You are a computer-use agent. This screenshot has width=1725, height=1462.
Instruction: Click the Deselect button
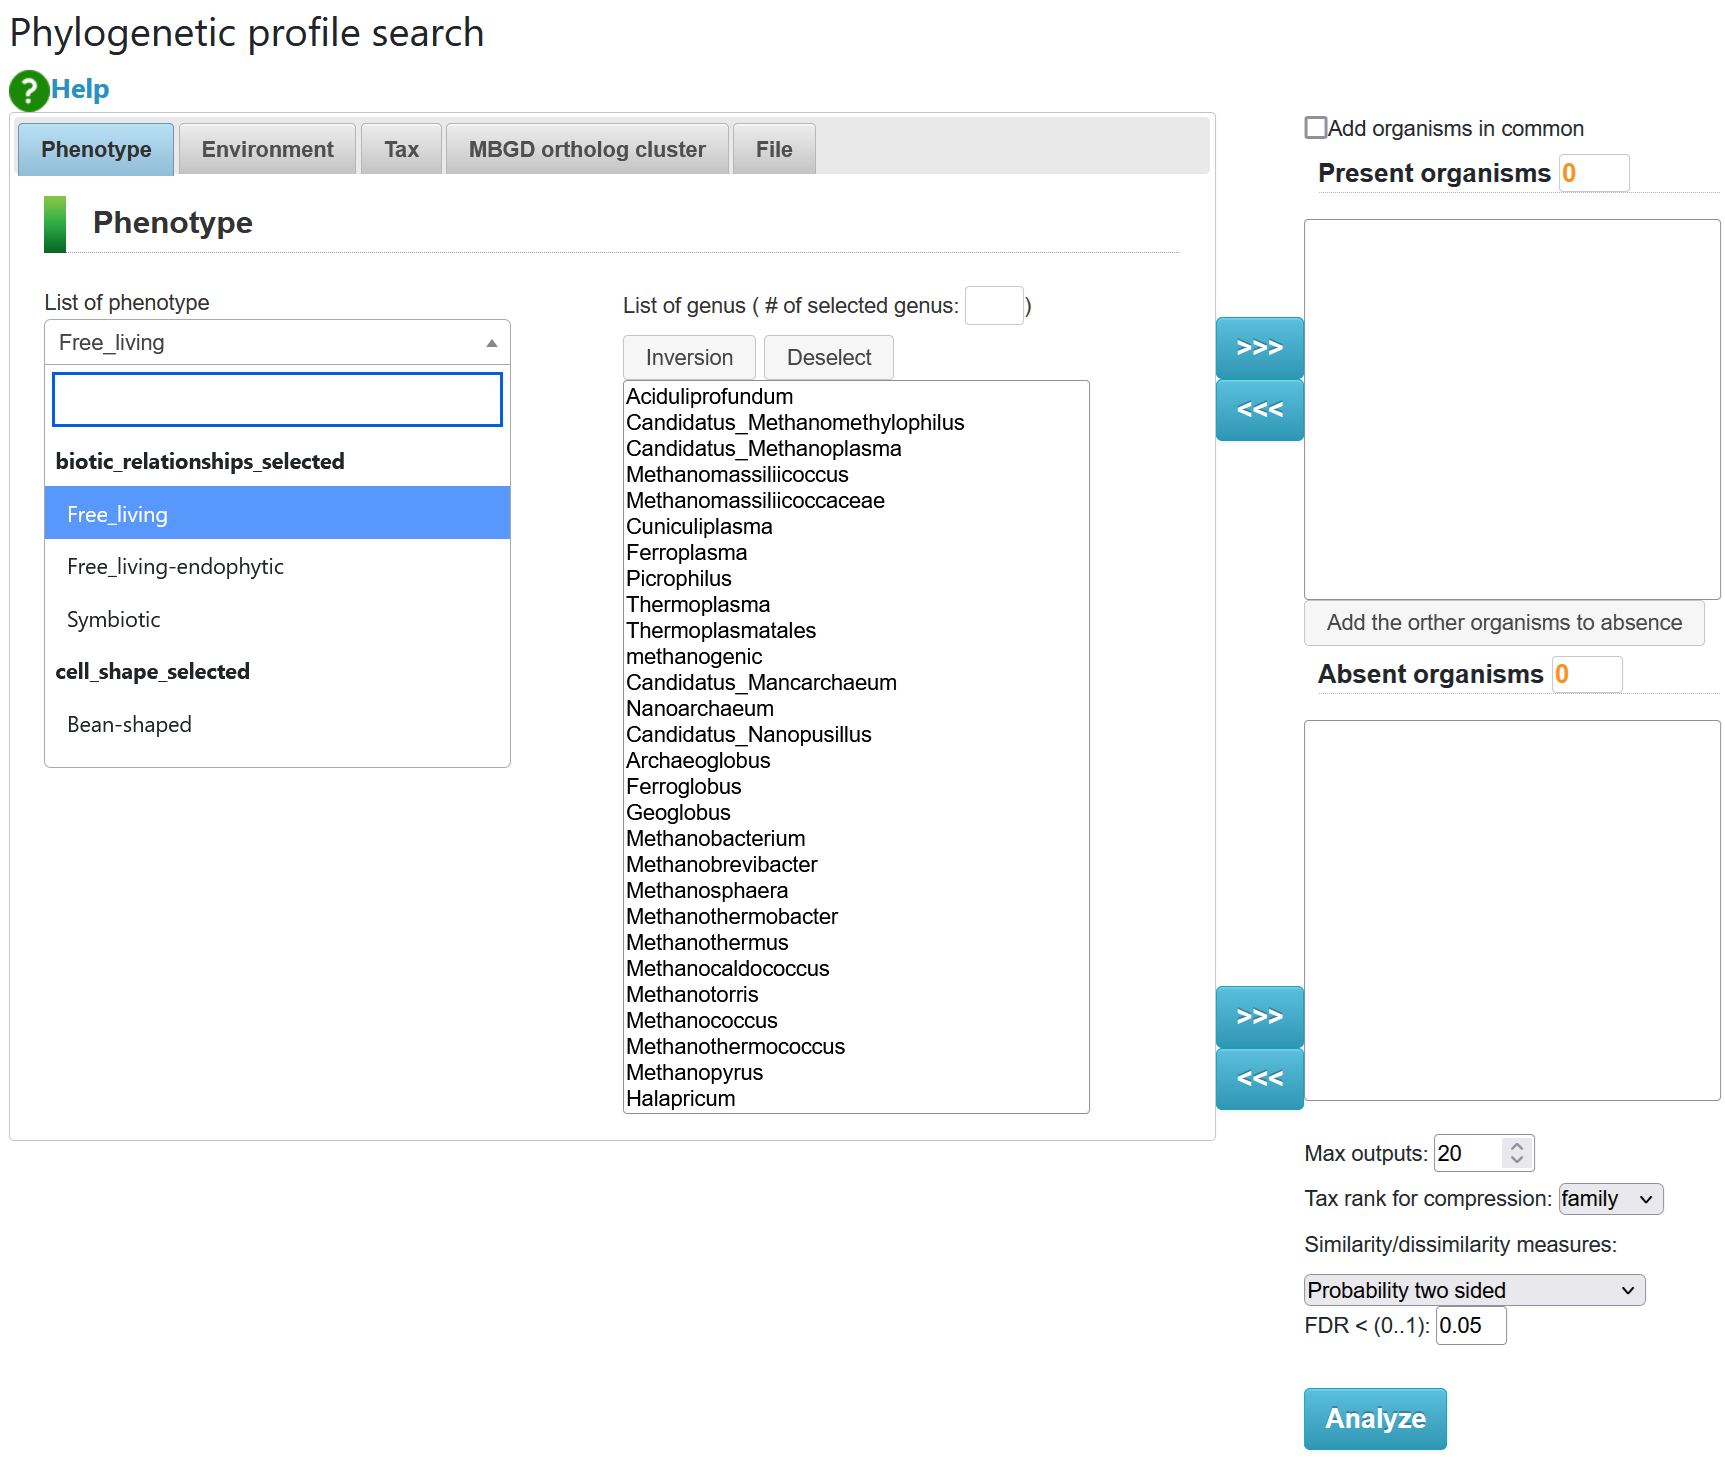[828, 358]
